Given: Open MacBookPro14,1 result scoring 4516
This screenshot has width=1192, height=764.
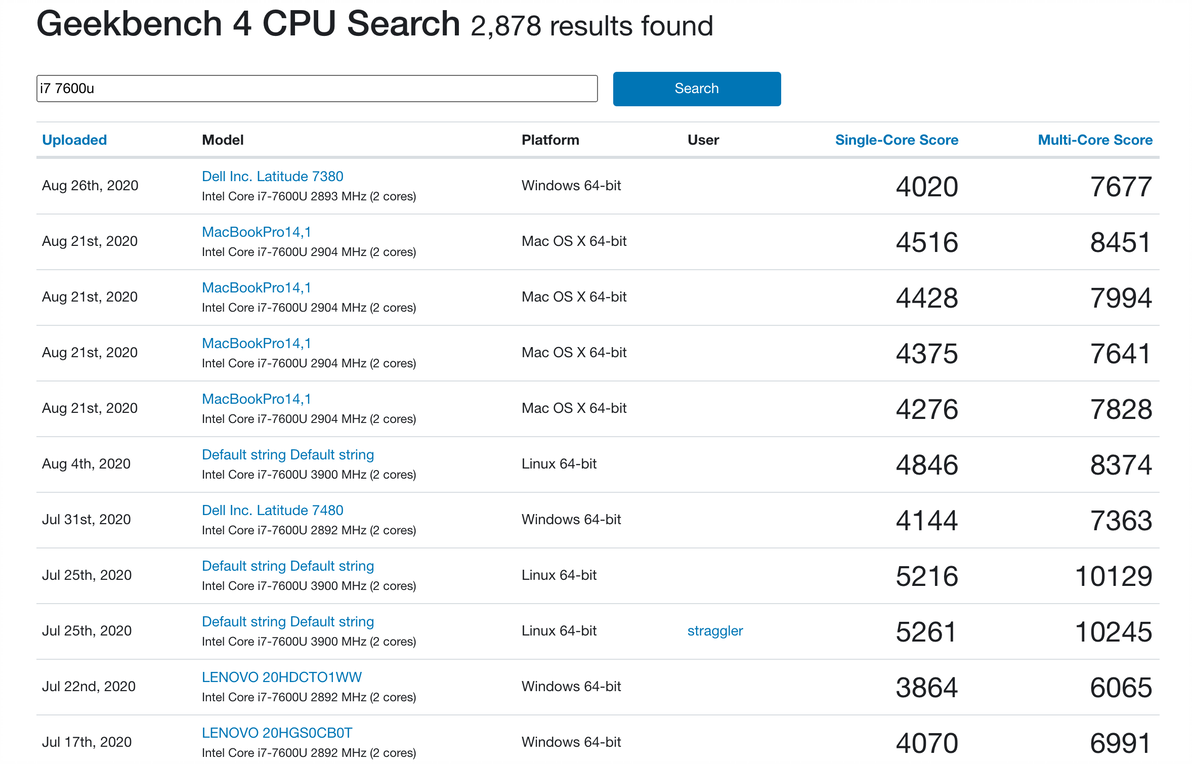Looking at the screenshot, I should point(256,232).
